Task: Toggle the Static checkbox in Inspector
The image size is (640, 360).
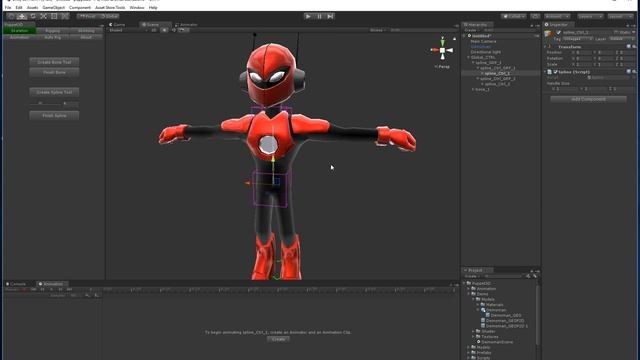Action: coord(616,33)
